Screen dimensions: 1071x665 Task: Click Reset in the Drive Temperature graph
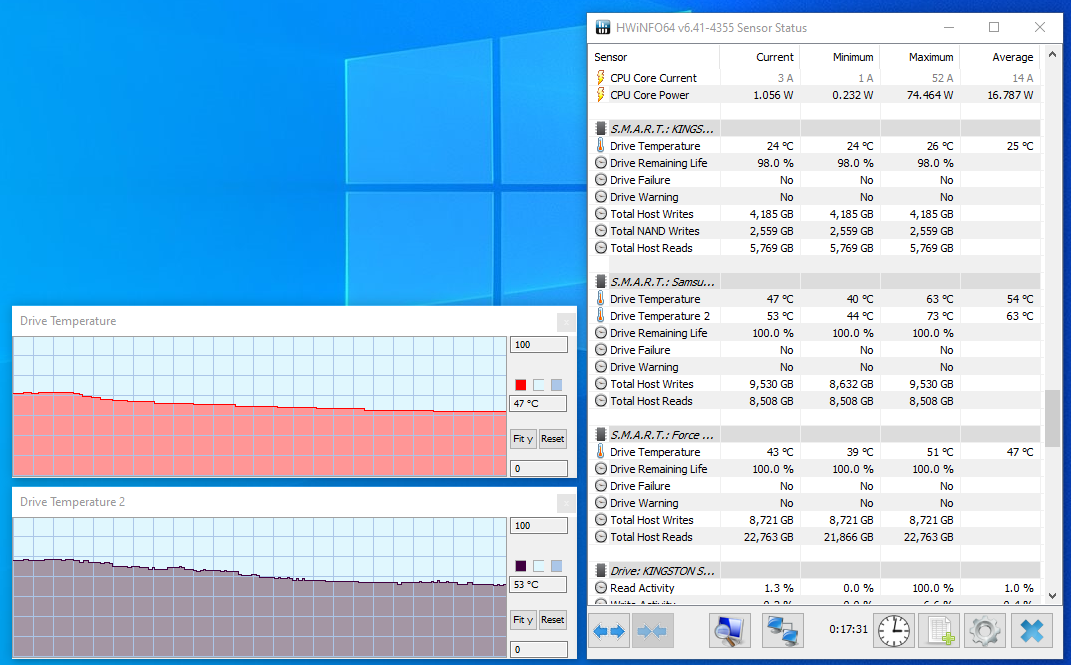(x=553, y=439)
